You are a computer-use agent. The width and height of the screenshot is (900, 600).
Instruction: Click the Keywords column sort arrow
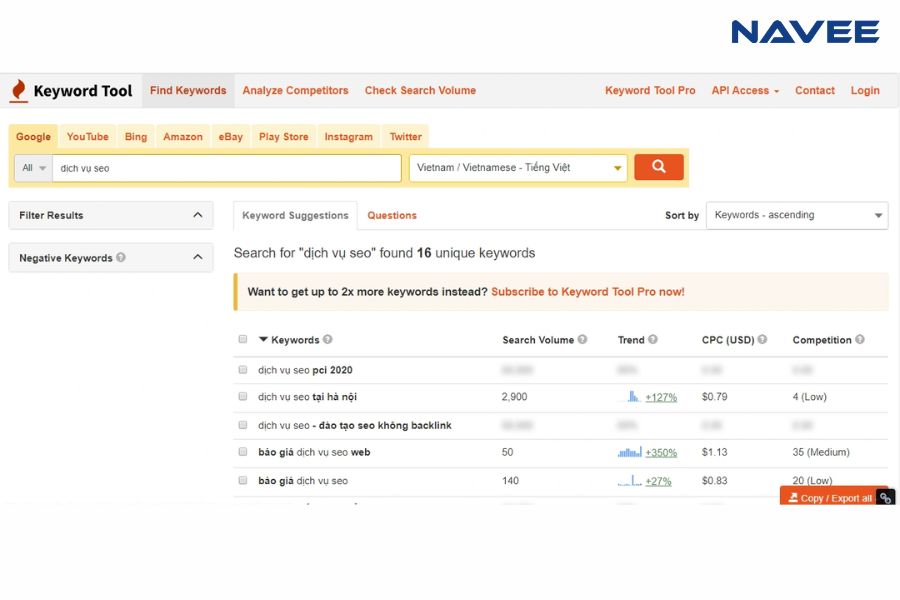pyautogui.click(x=263, y=339)
